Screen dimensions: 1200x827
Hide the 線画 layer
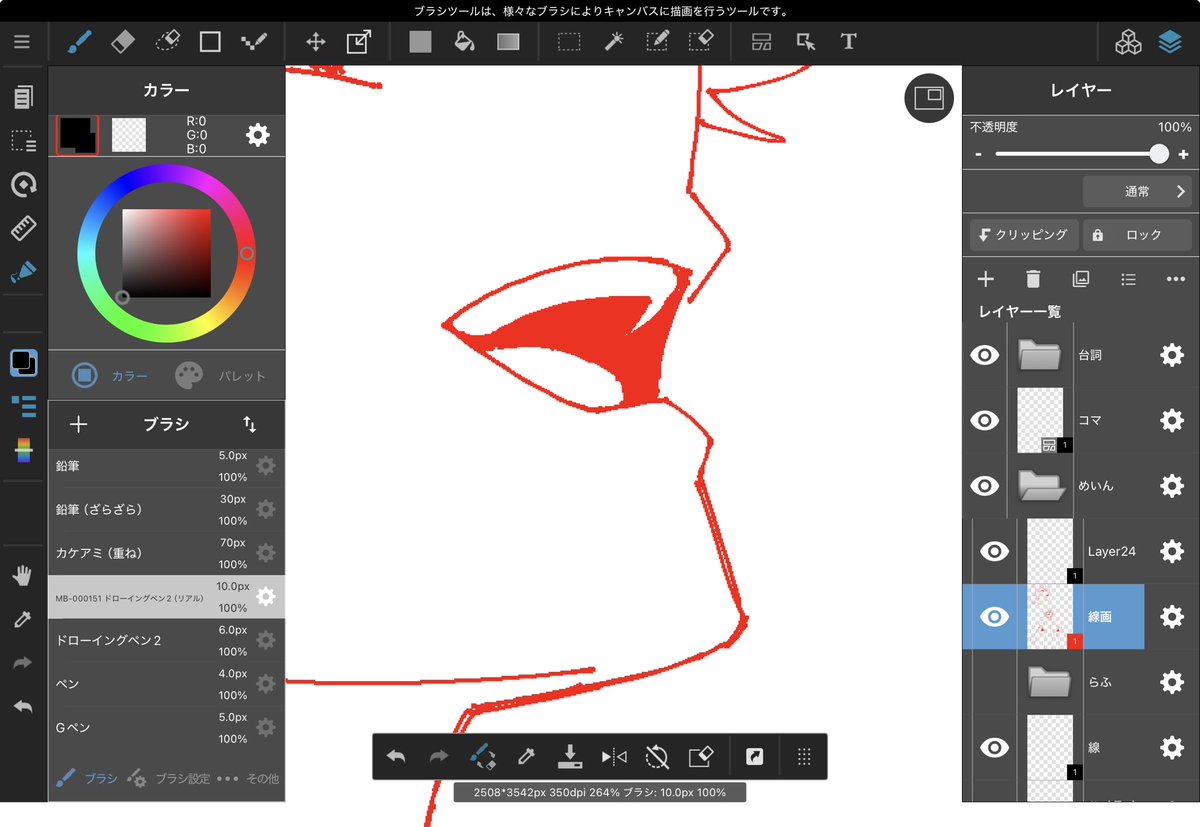(x=994, y=617)
